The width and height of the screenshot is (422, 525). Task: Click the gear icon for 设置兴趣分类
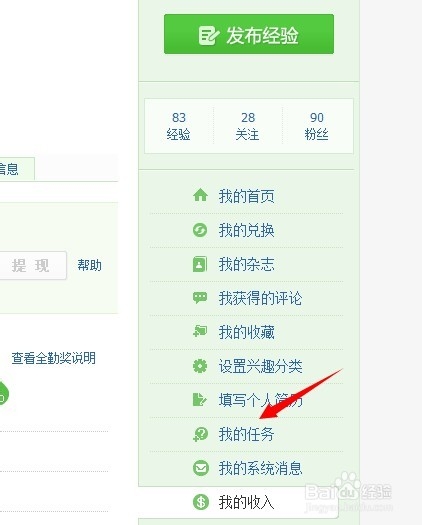point(200,366)
